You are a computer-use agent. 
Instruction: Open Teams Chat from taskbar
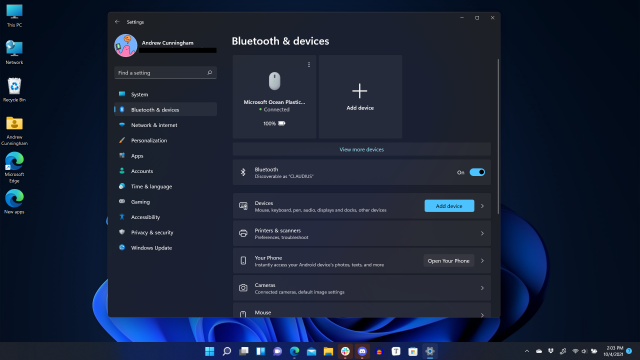tap(278, 351)
